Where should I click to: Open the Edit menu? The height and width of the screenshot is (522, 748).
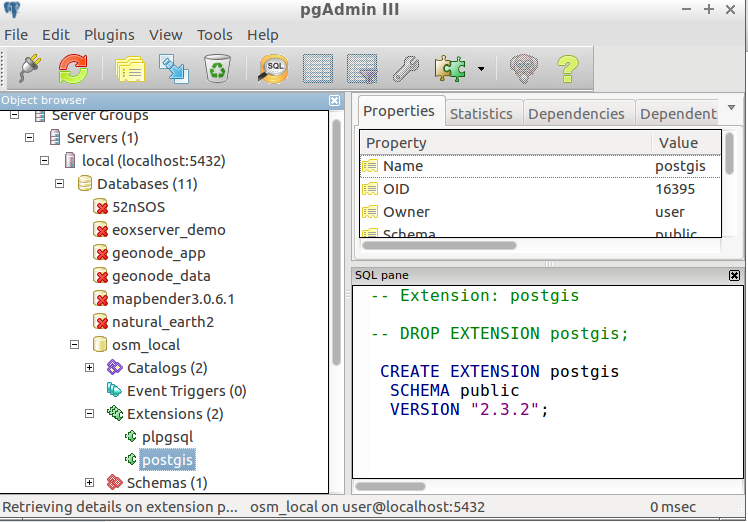(56, 35)
